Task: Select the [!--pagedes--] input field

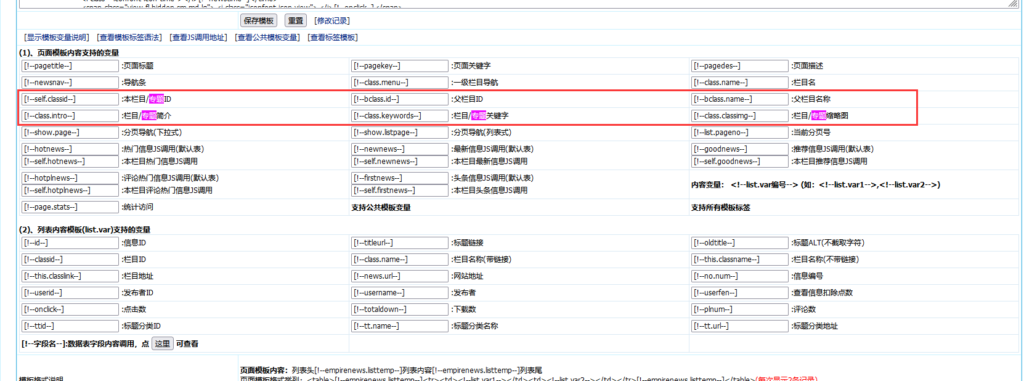Action: [x=741, y=65]
